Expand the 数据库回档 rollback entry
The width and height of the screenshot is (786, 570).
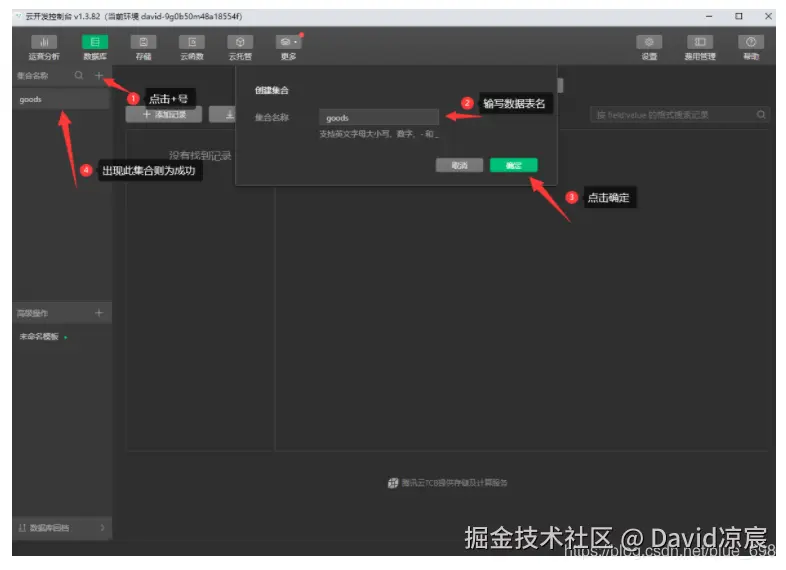pyautogui.click(x=62, y=527)
